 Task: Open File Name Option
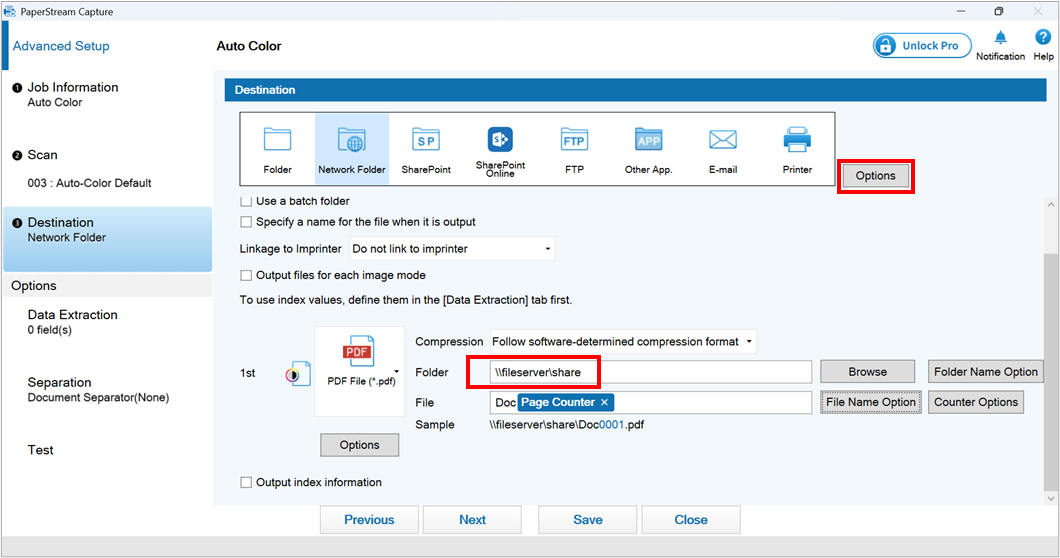871,402
